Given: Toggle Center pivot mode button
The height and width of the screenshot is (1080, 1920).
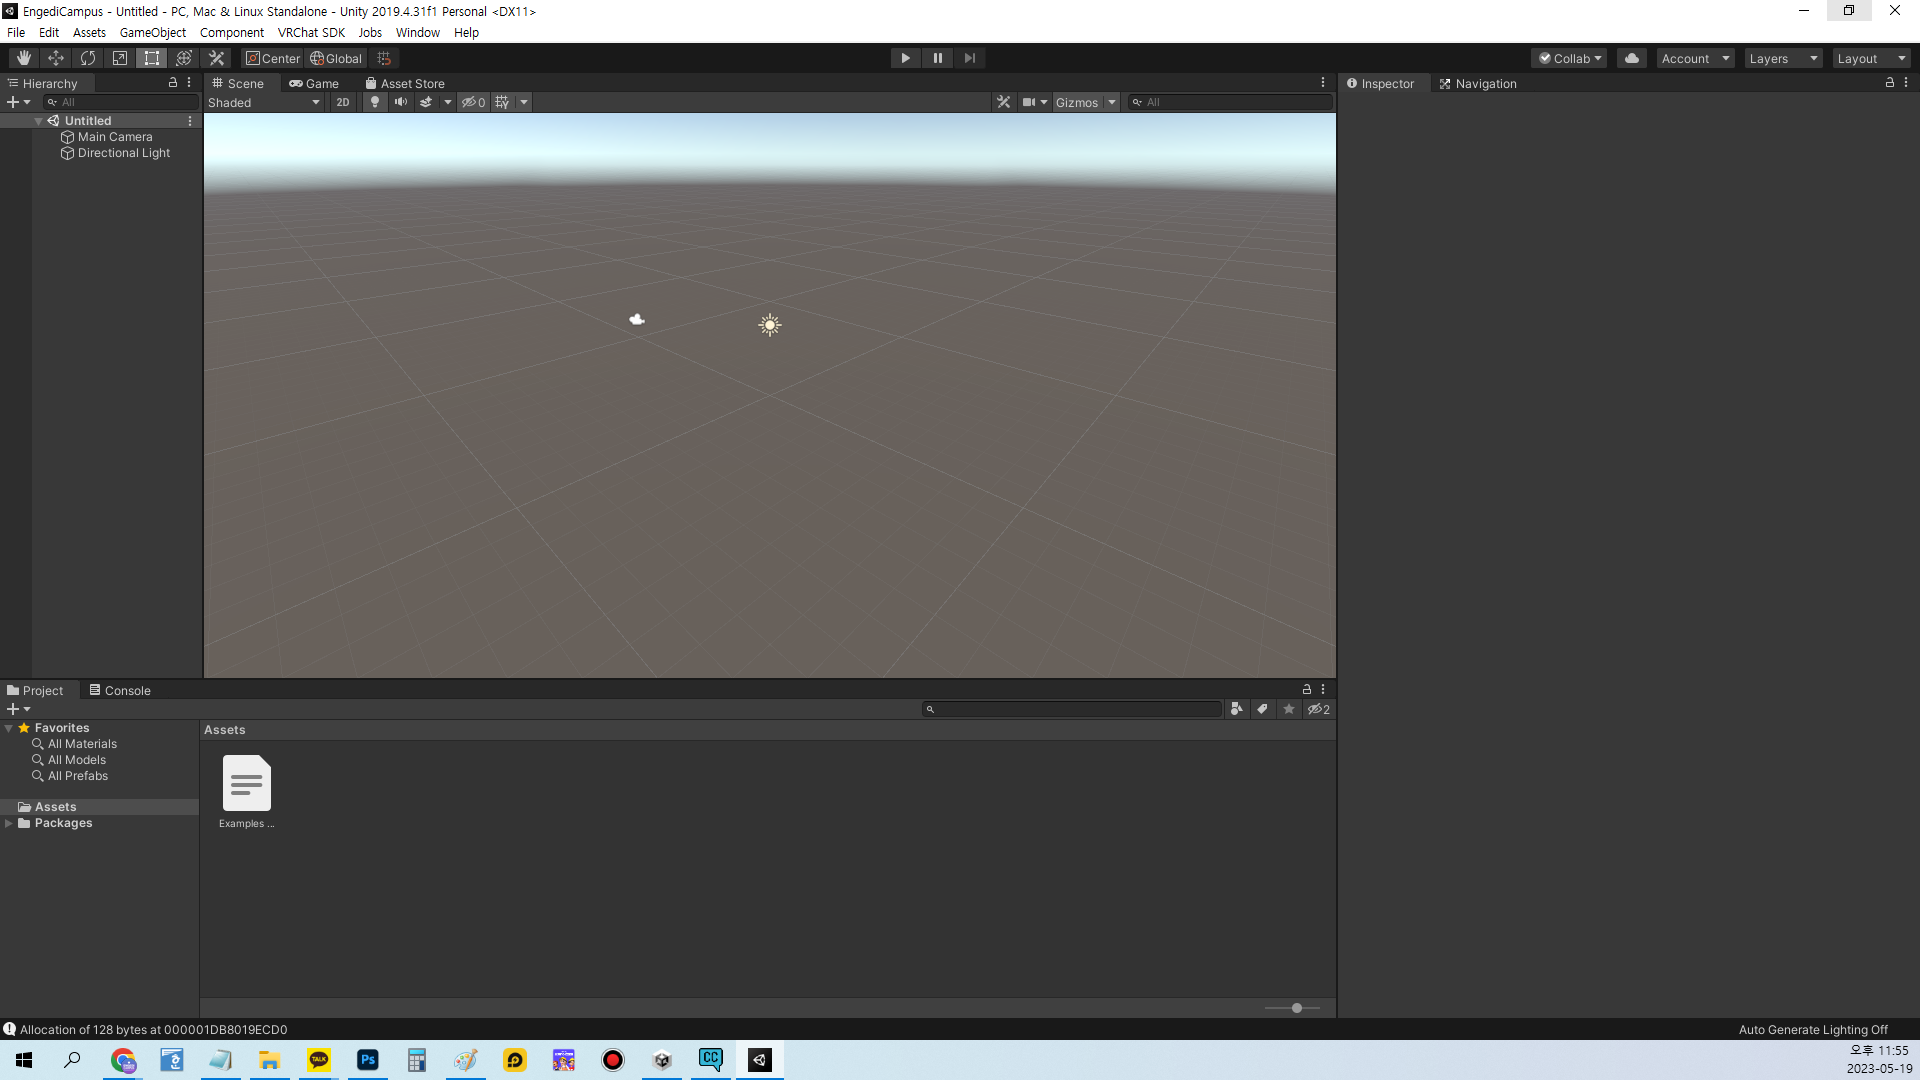Looking at the screenshot, I should click(x=273, y=58).
